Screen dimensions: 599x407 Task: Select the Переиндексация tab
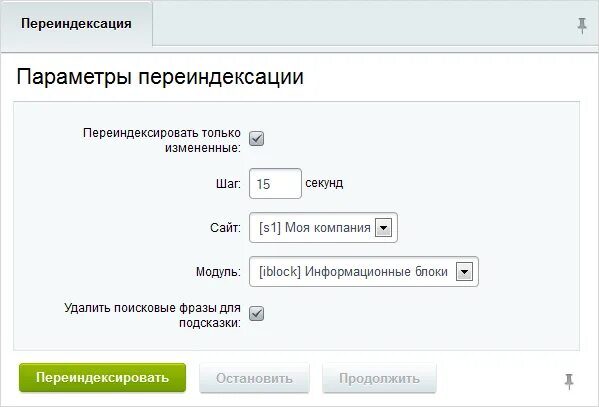(76, 24)
